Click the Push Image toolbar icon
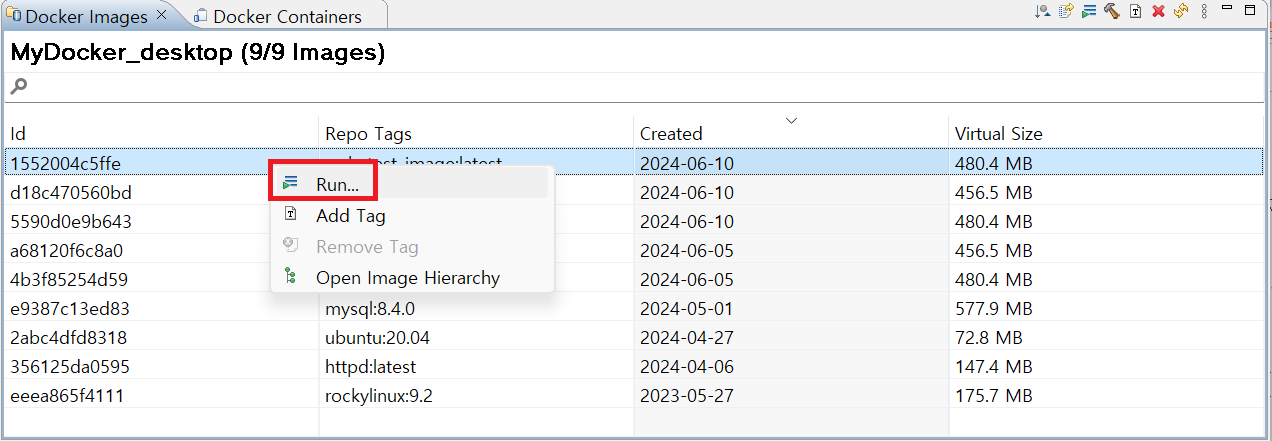The width and height of the screenshot is (1272, 441). pos(1066,11)
